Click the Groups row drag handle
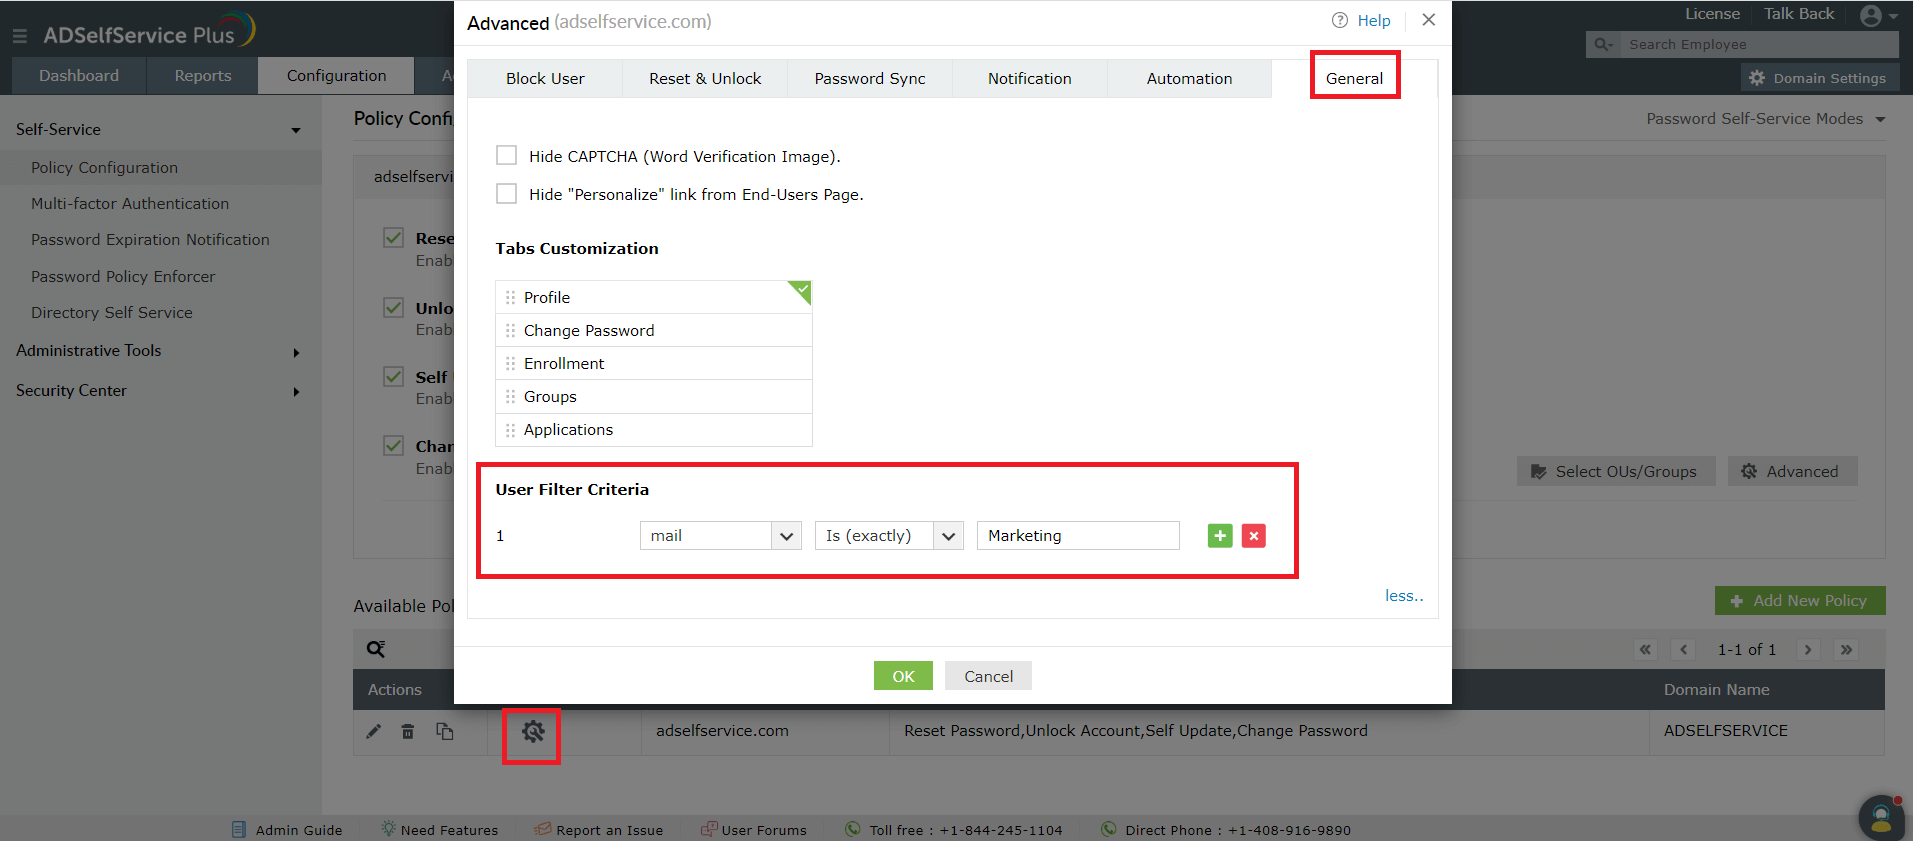 [510, 396]
